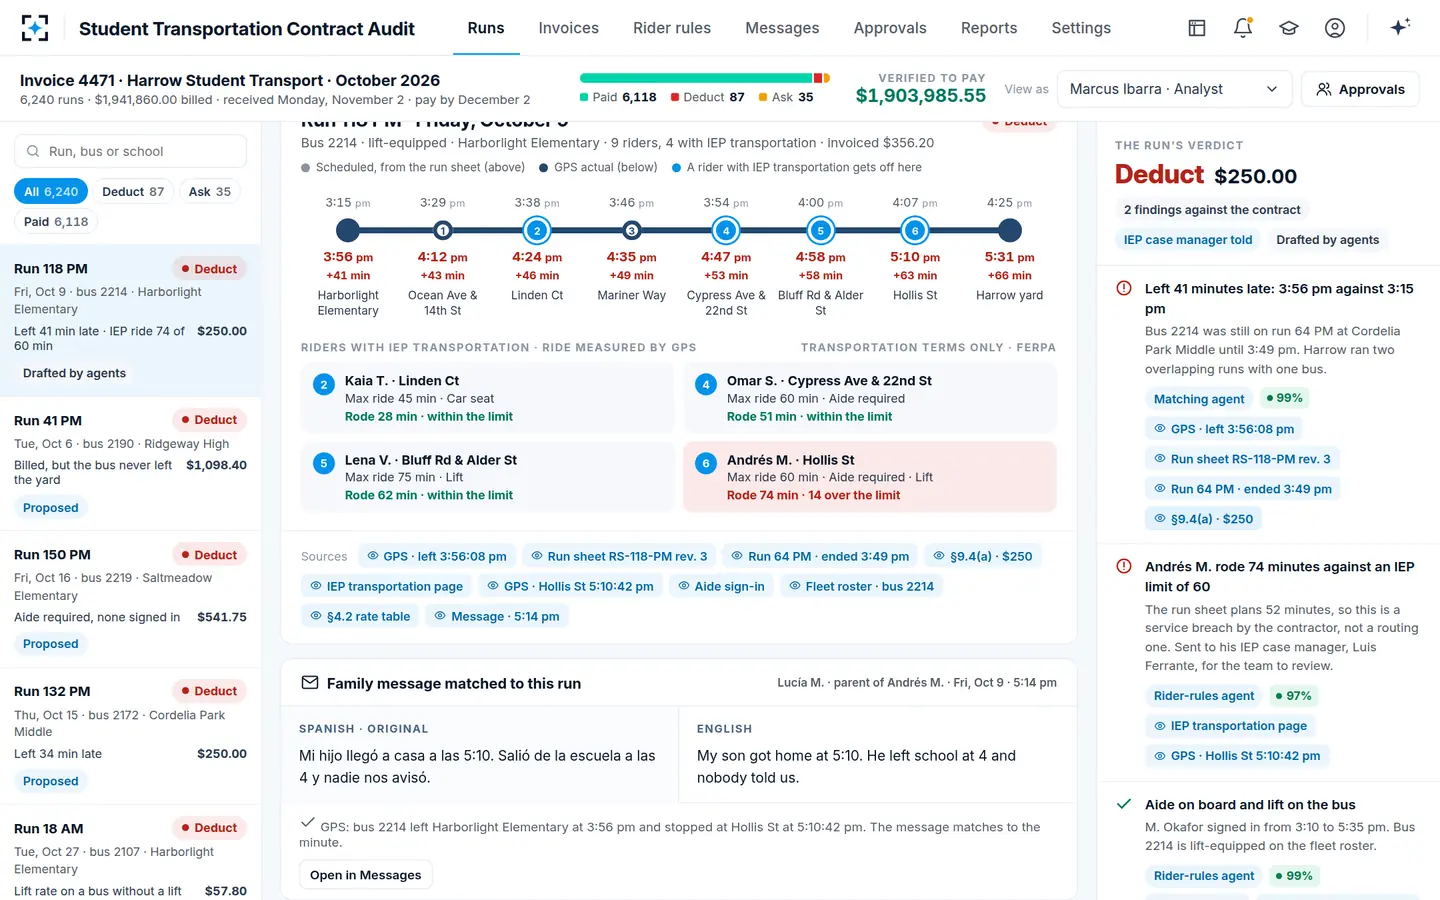Open the Settings tab
Image resolution: width=1440 pixels, height=900 pixels.
pos(1081,28)
